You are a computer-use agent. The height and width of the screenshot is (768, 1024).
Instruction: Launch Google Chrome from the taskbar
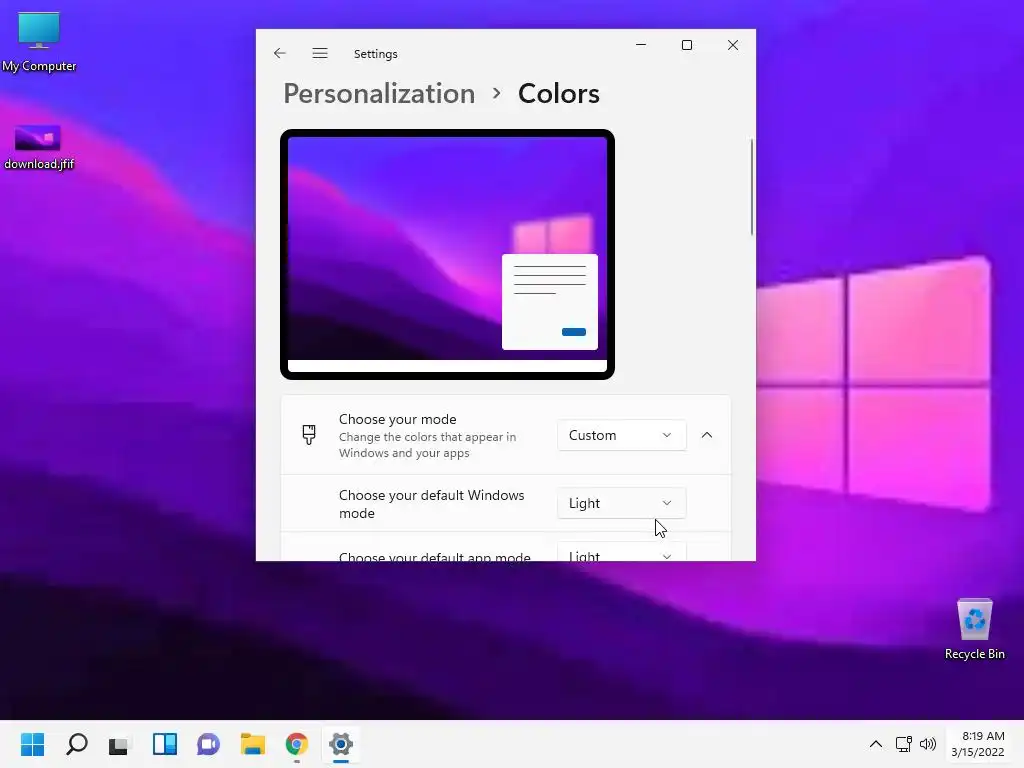(296, 744)
